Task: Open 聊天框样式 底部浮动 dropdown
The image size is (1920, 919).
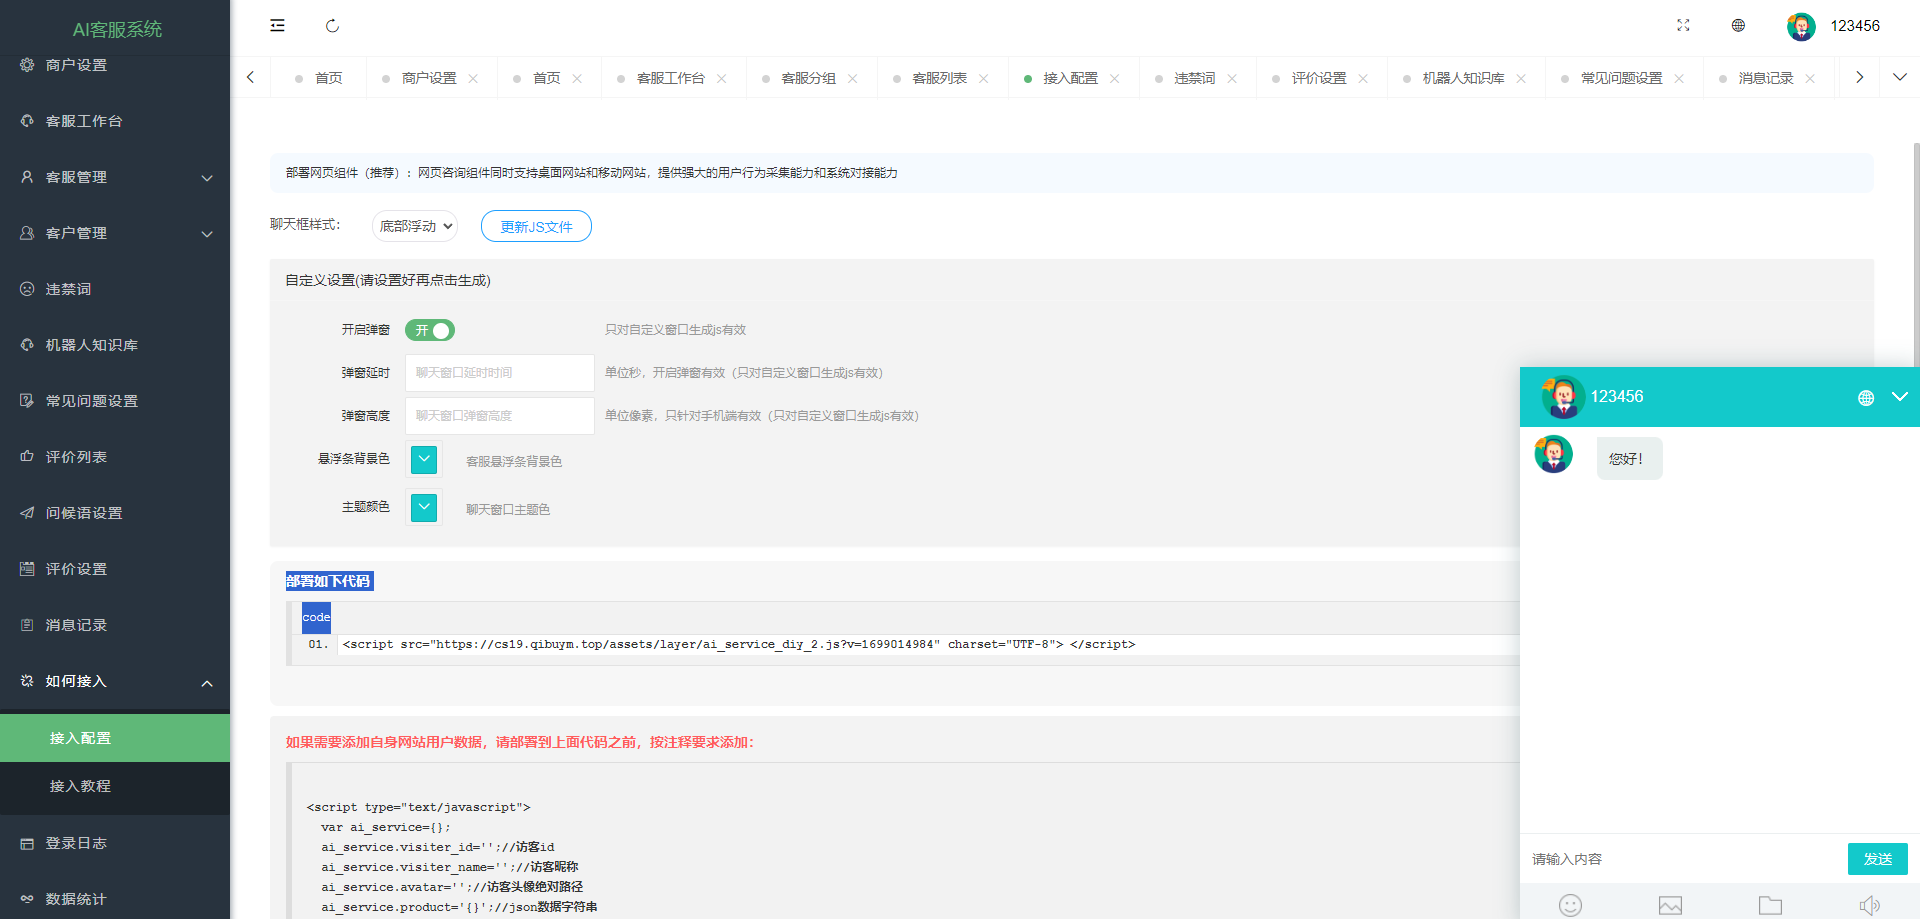Action: click(x=415, y=226)
